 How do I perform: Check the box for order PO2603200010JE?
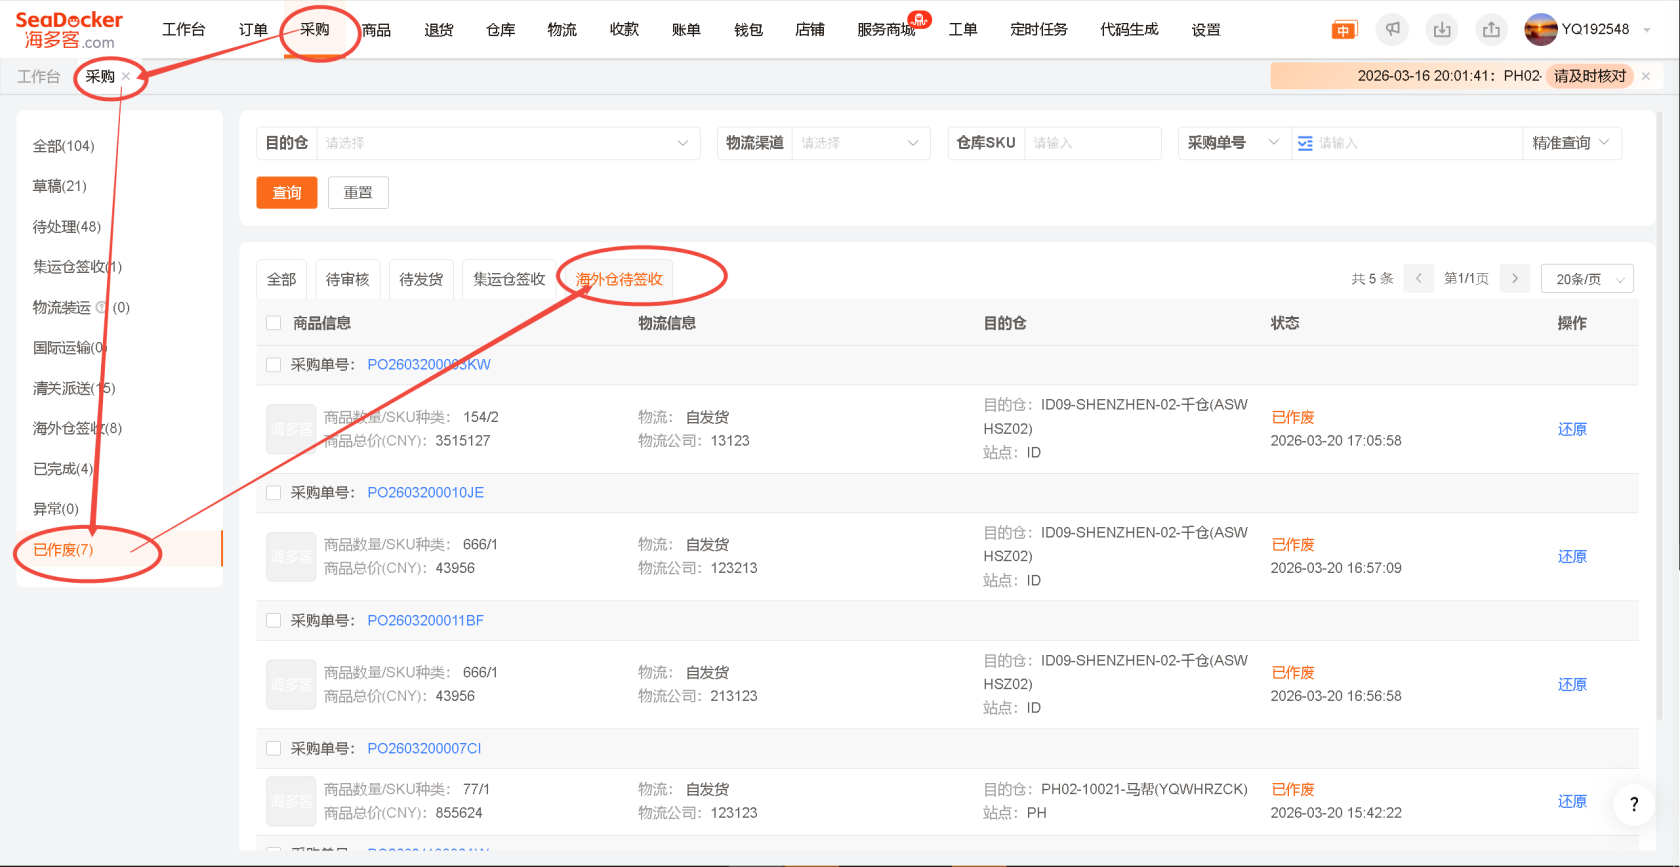point(274,493)
